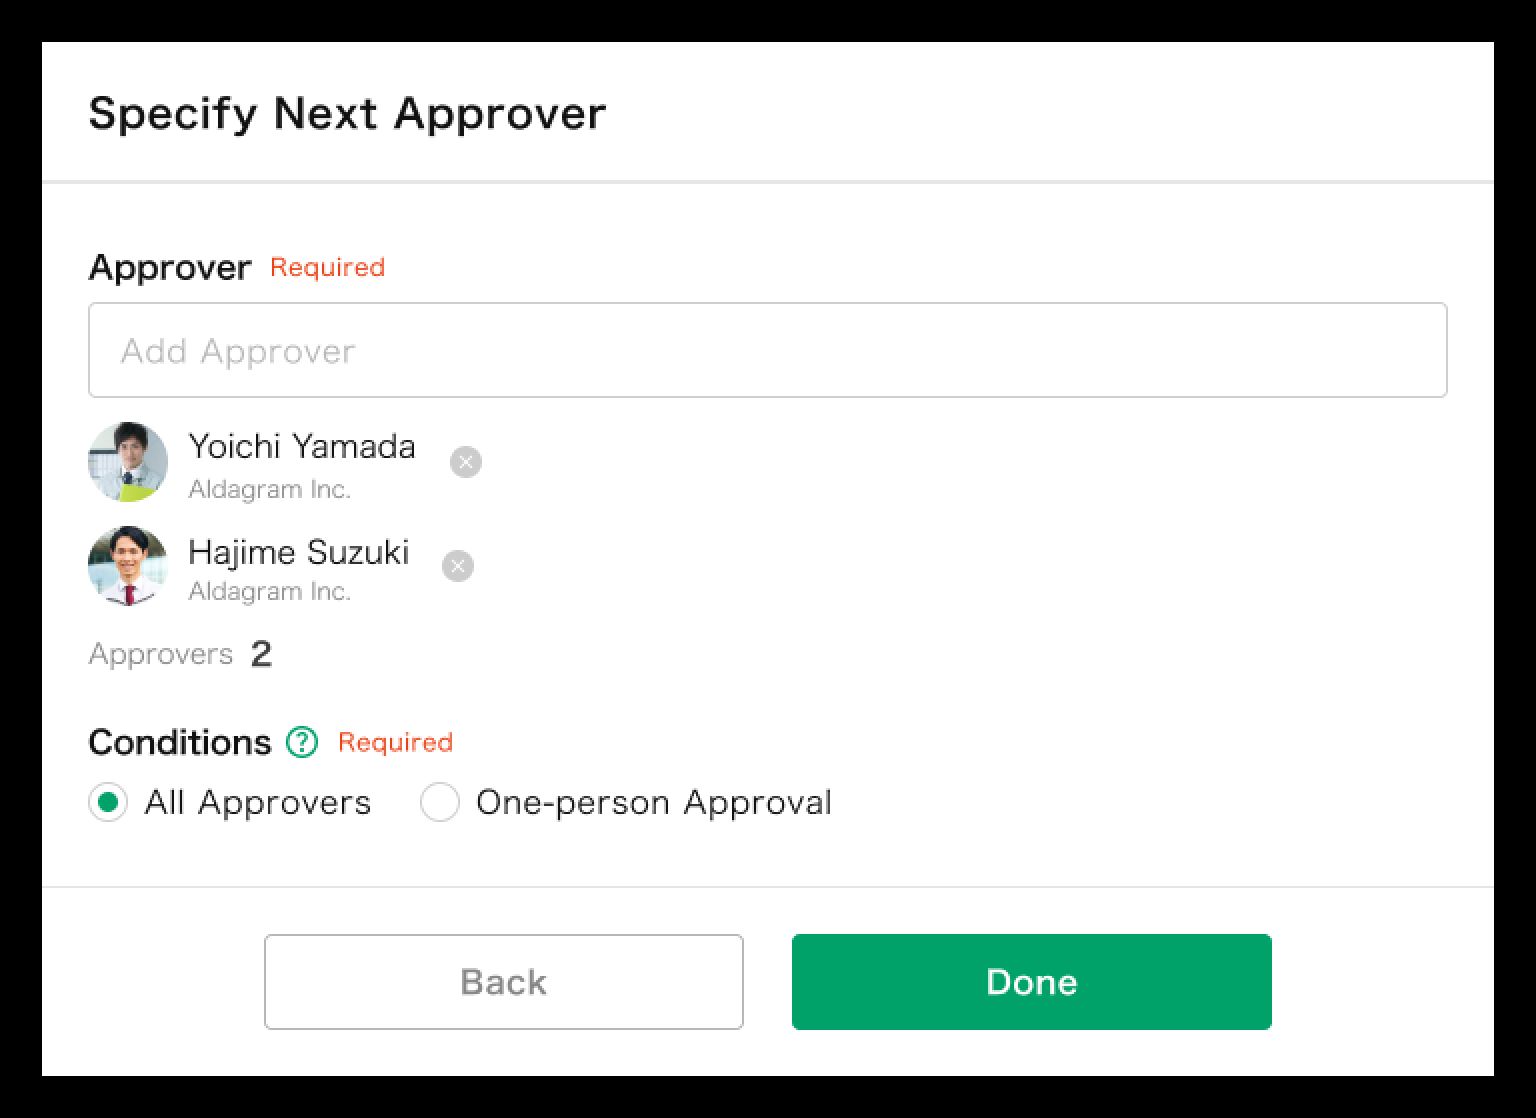Click the All Approvers label text
The height and width of the screenshot is (1118, 1536).
point(257,802)
